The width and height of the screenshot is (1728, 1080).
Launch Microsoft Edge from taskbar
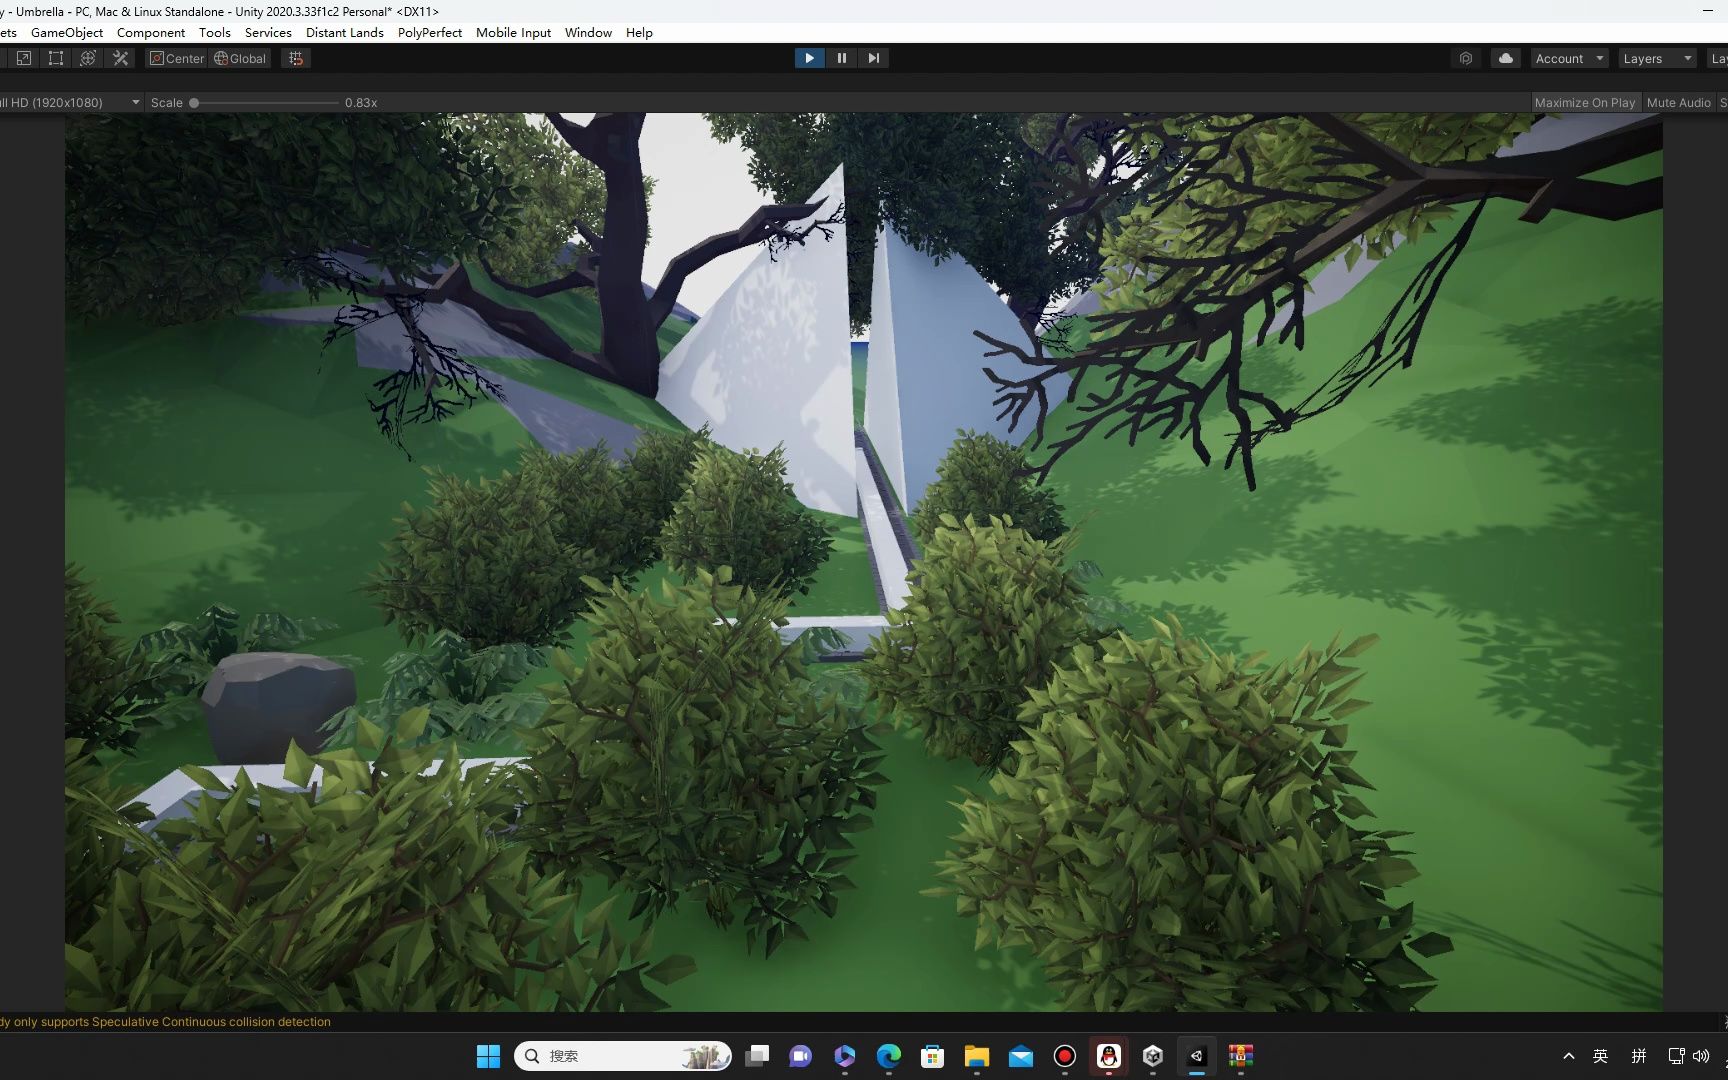888,1056
